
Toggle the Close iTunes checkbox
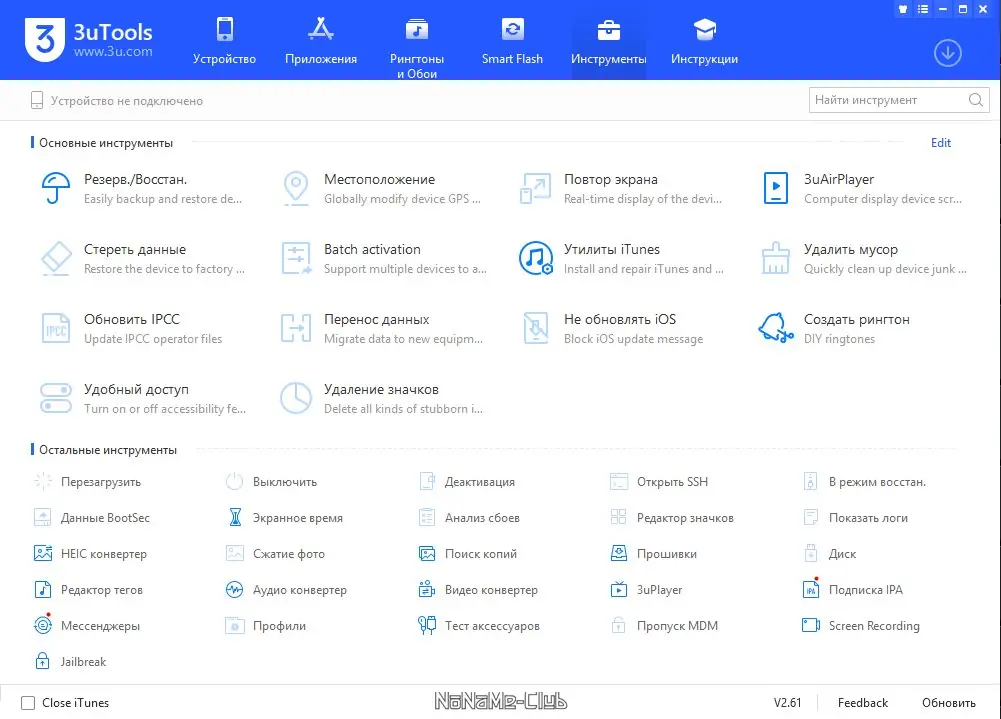[x=28, y=703]
